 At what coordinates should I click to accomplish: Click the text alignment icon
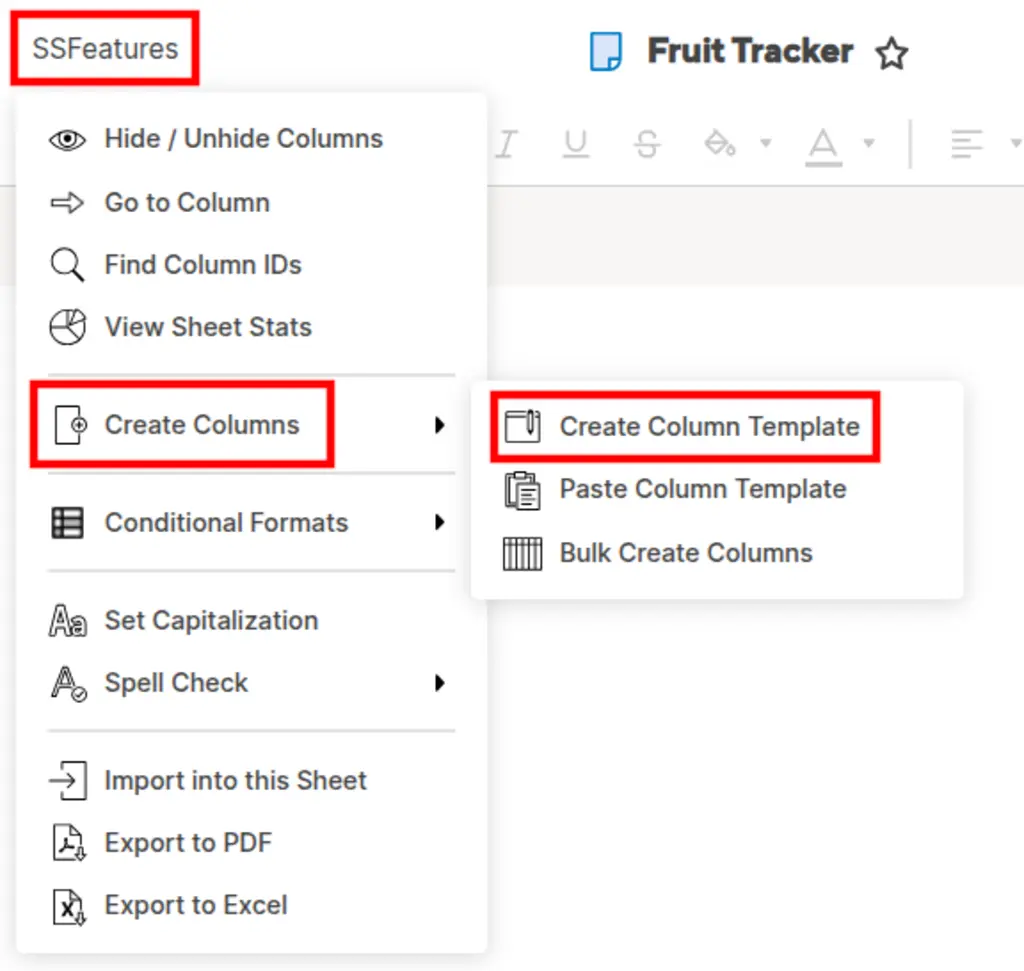click(x=966, y=144)
